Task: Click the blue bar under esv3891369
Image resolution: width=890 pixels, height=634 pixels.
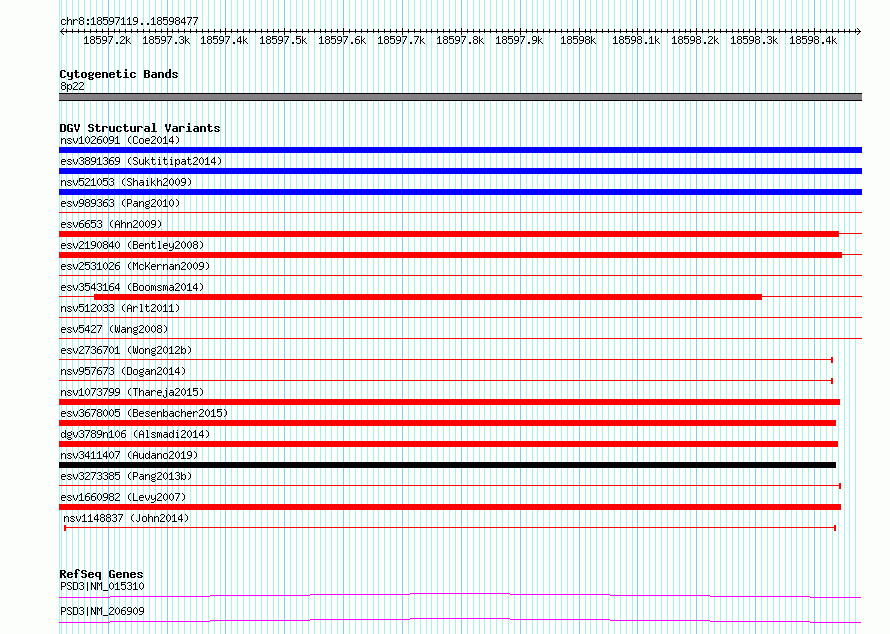Action: (x=460, y=171)
